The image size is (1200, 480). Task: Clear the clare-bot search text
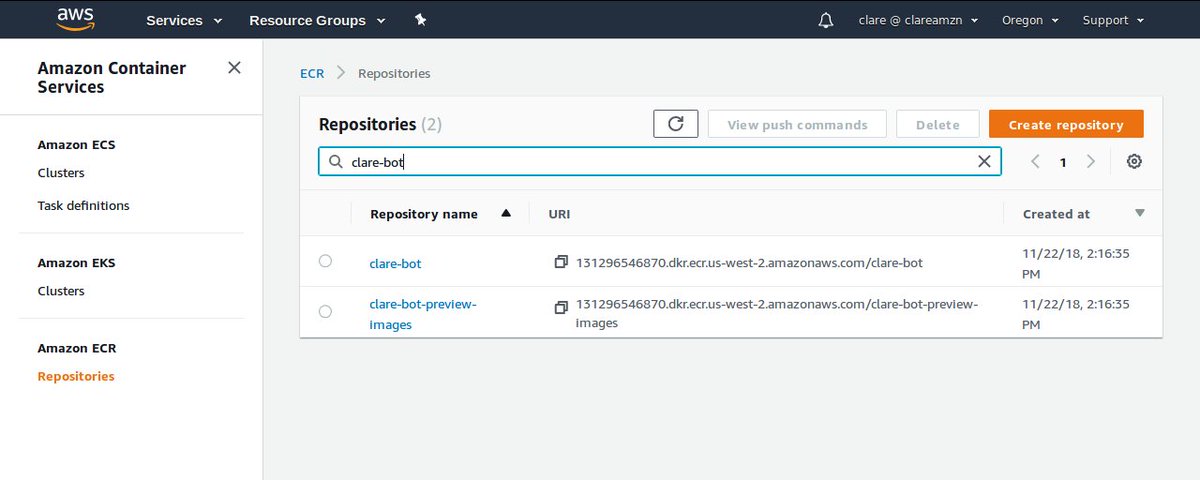[x=984, y=161]
